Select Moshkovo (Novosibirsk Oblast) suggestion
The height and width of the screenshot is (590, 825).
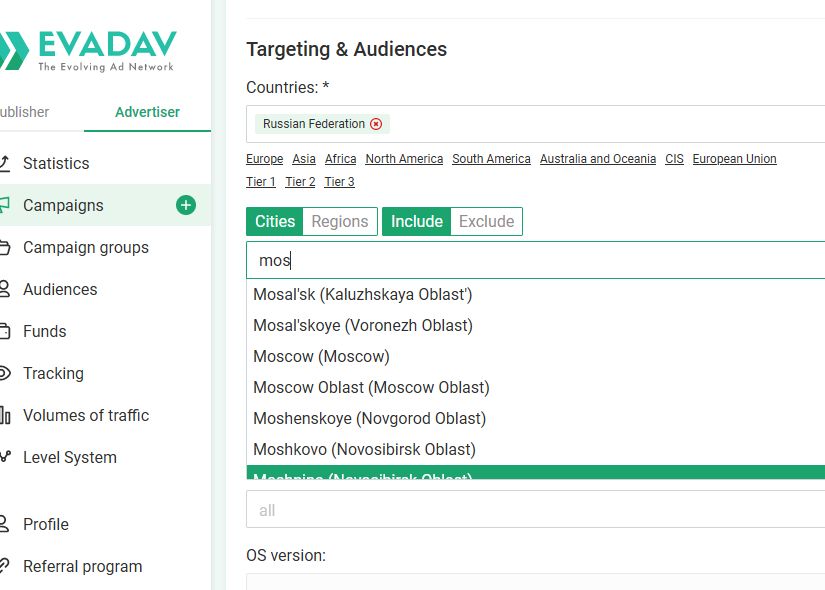364,449
